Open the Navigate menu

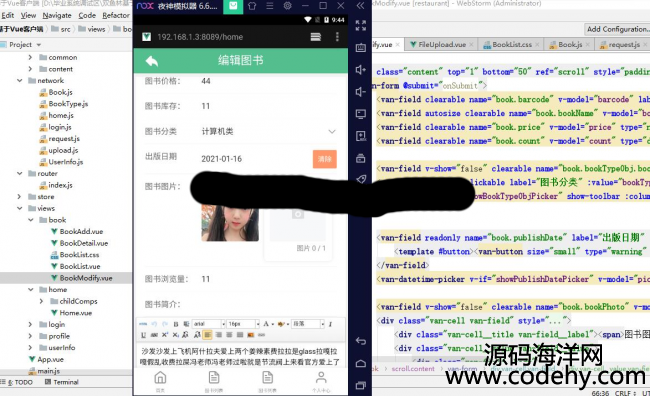click(57, 15)
